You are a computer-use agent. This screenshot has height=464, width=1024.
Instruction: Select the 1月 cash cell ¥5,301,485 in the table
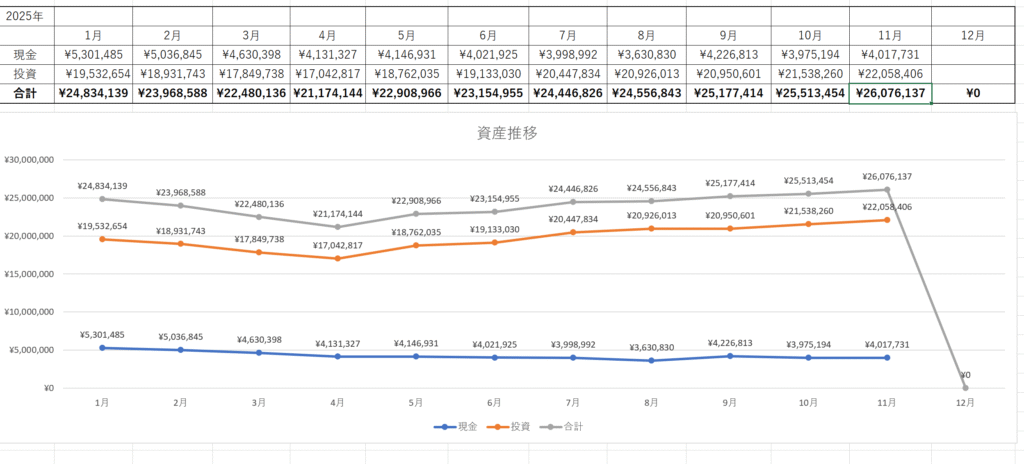(x=92, y=55)
